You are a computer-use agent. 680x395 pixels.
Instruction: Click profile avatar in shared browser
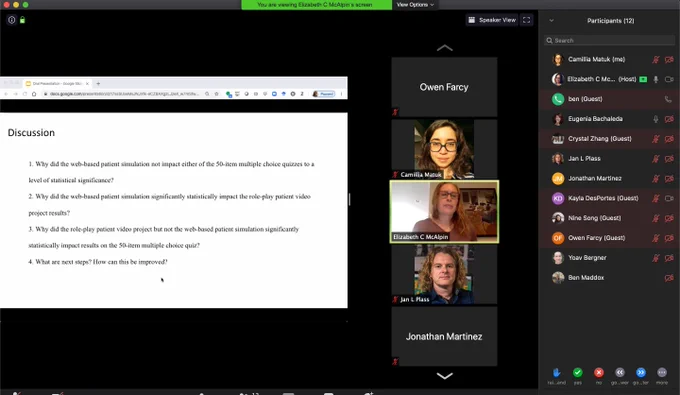tap(315, 94)
